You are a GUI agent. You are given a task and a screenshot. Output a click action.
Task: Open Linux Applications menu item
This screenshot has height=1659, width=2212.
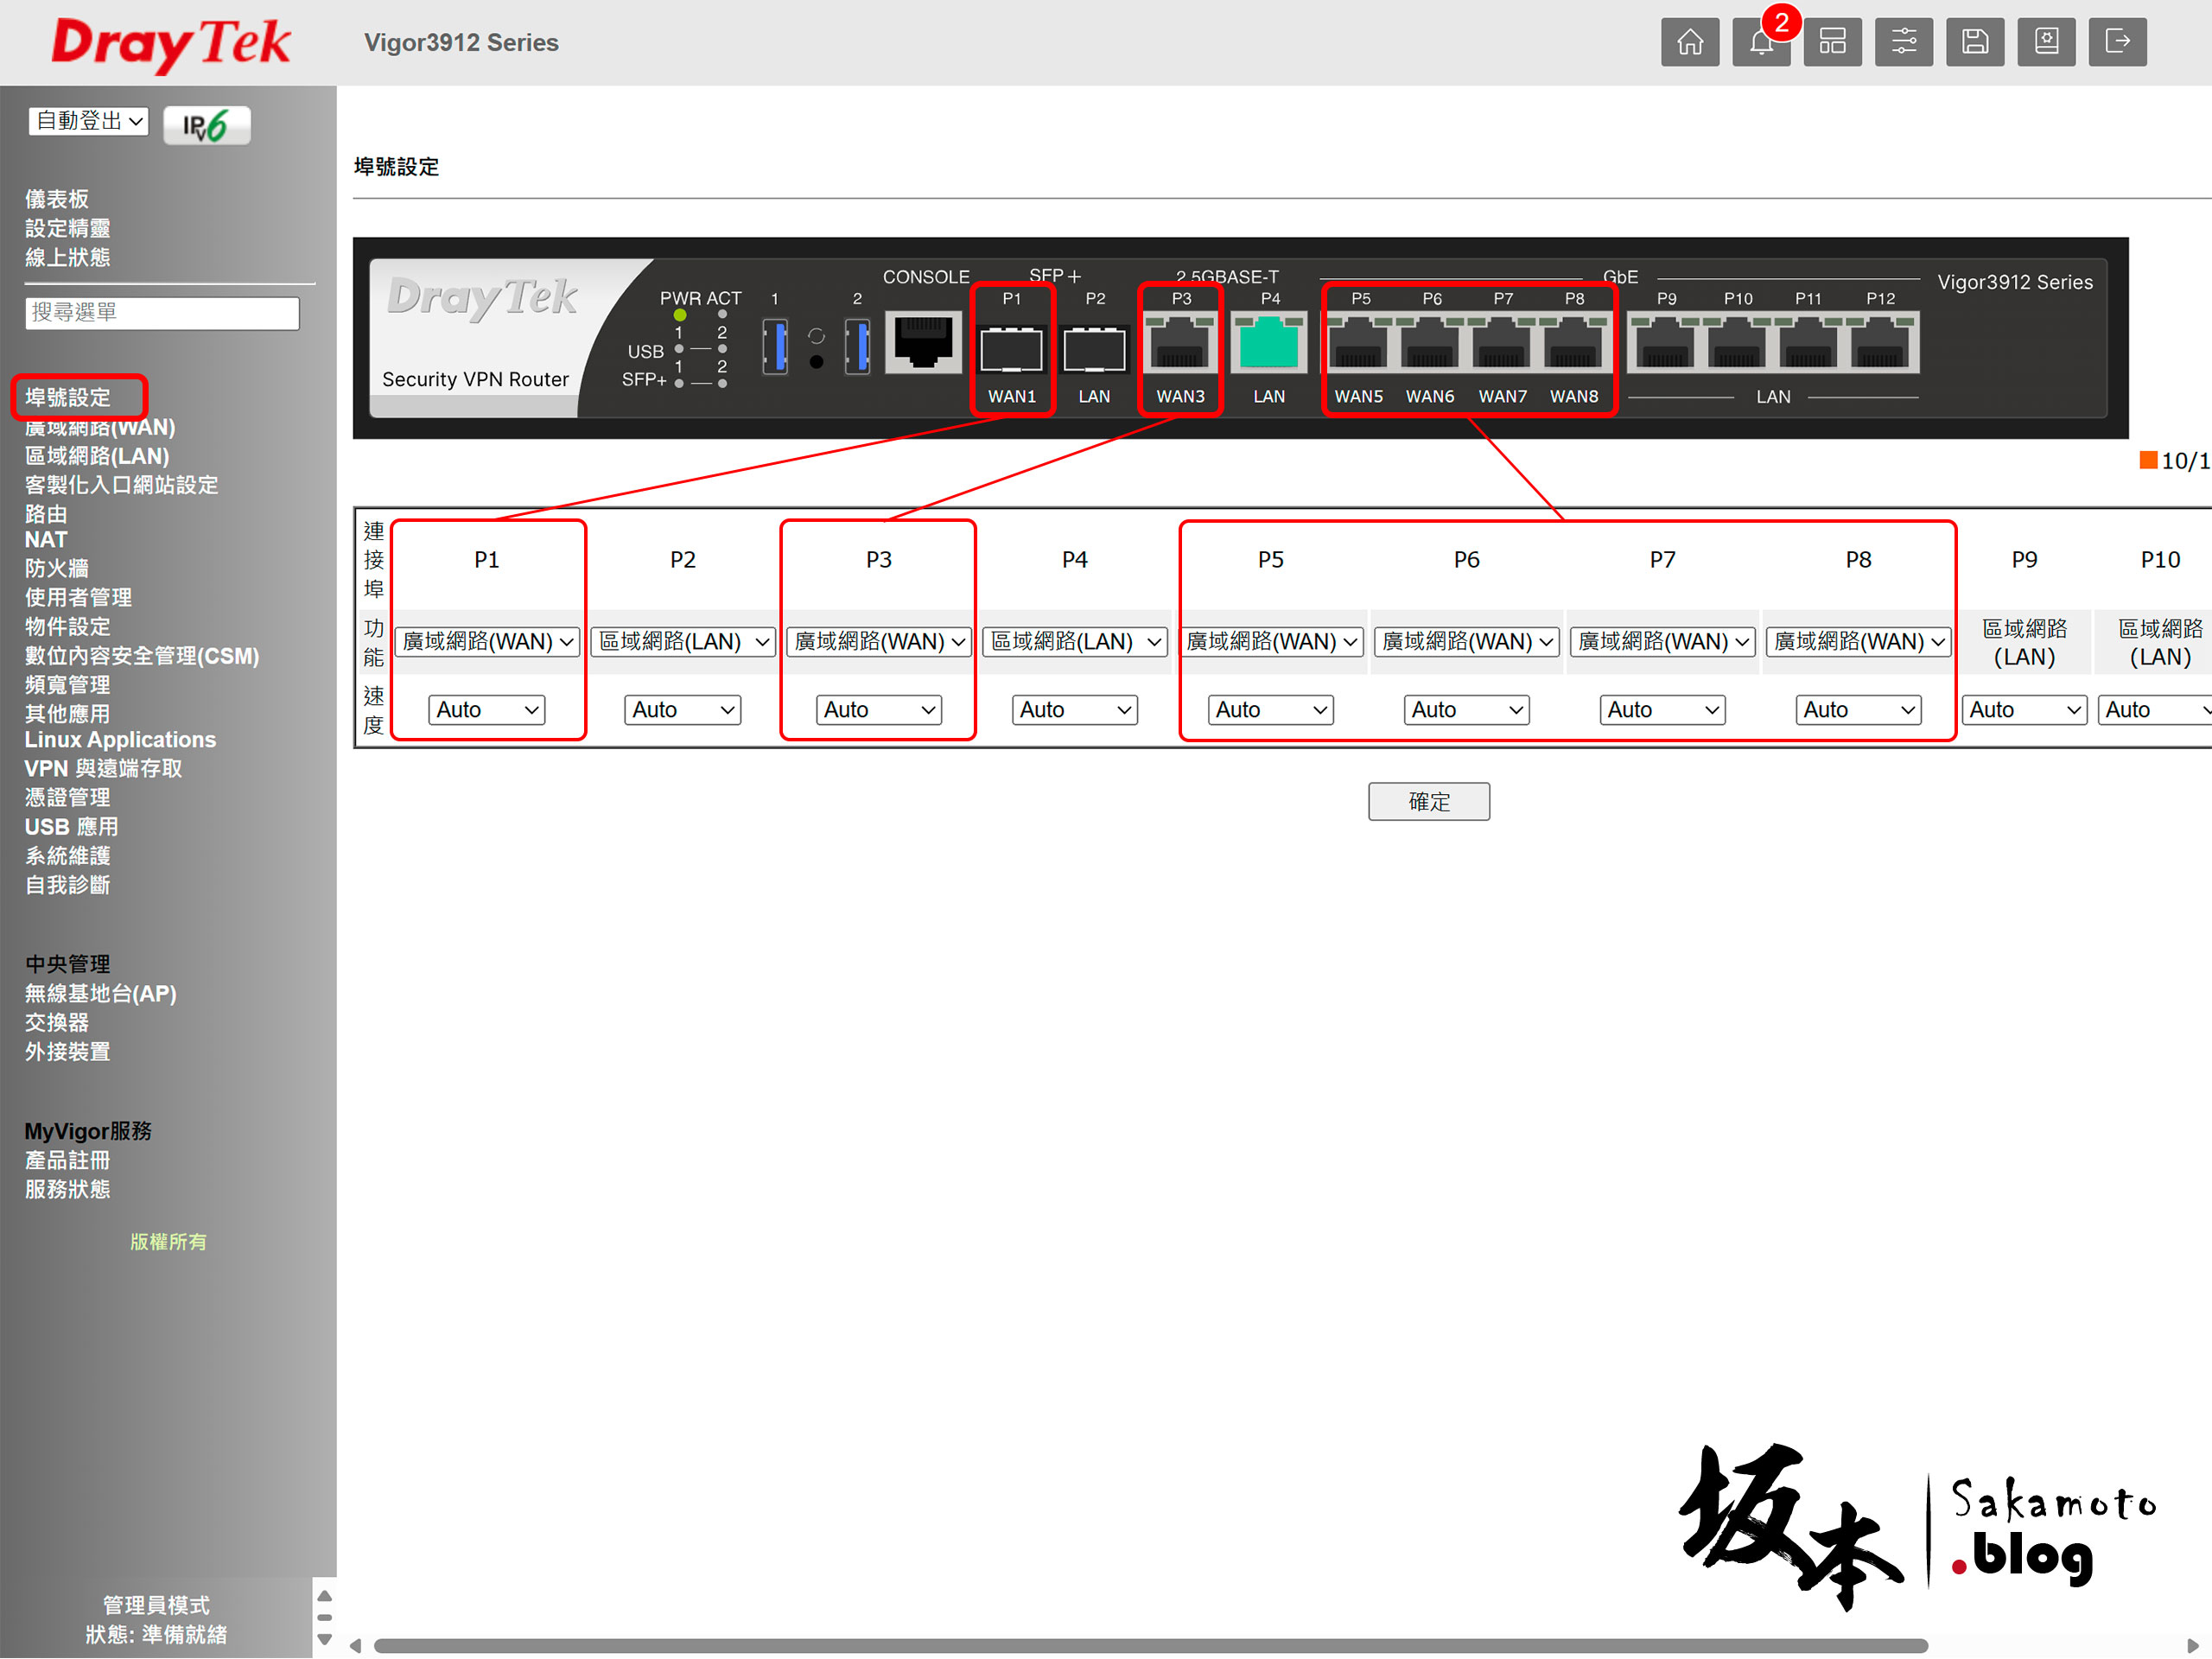[120, 740]
